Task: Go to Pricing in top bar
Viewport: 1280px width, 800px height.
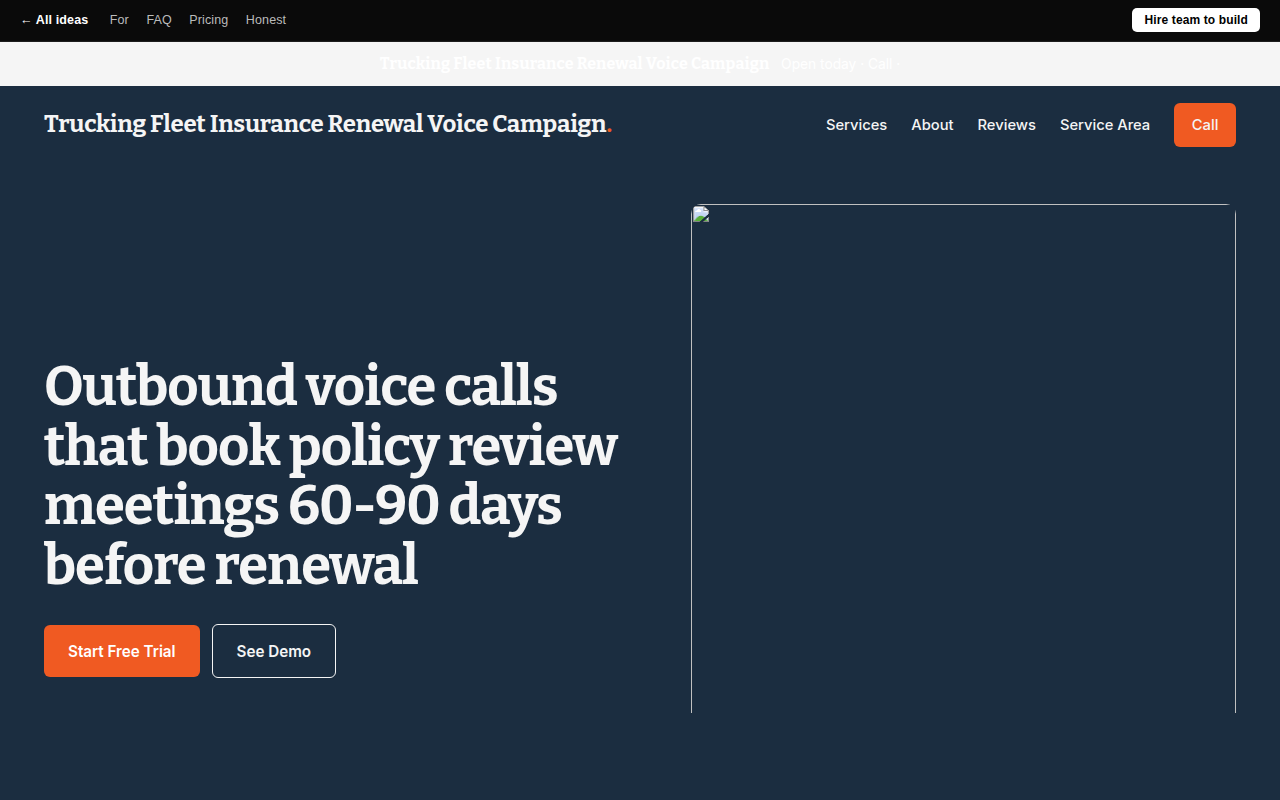Action: coord(208,20)
